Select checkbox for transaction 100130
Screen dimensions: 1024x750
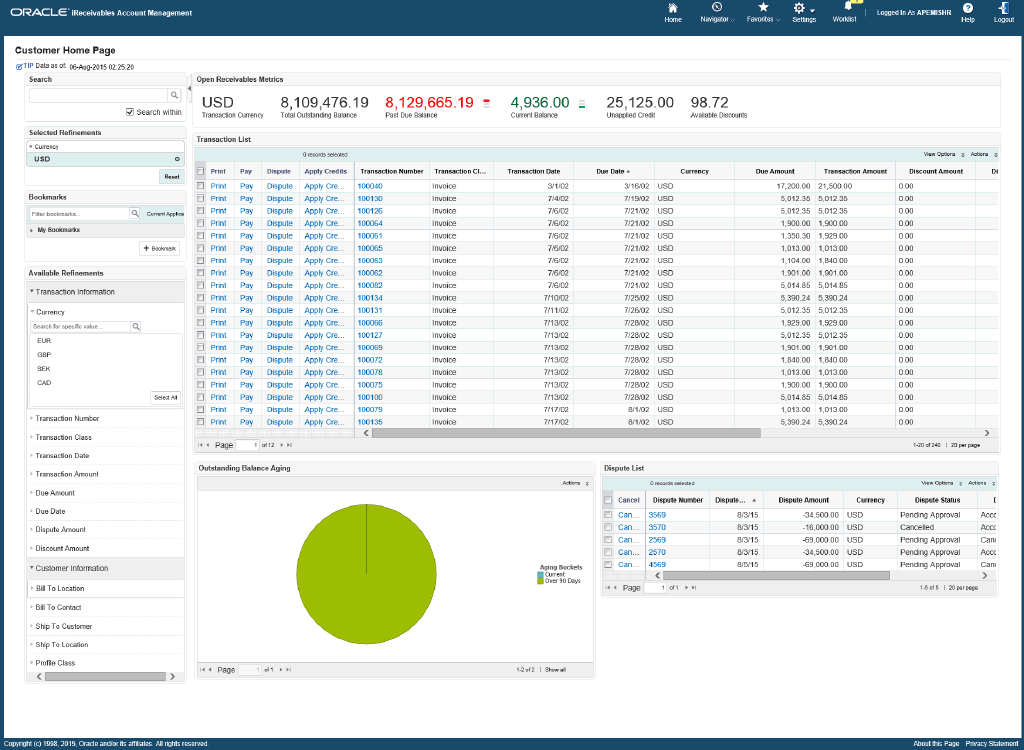click(x=200, y=199)
